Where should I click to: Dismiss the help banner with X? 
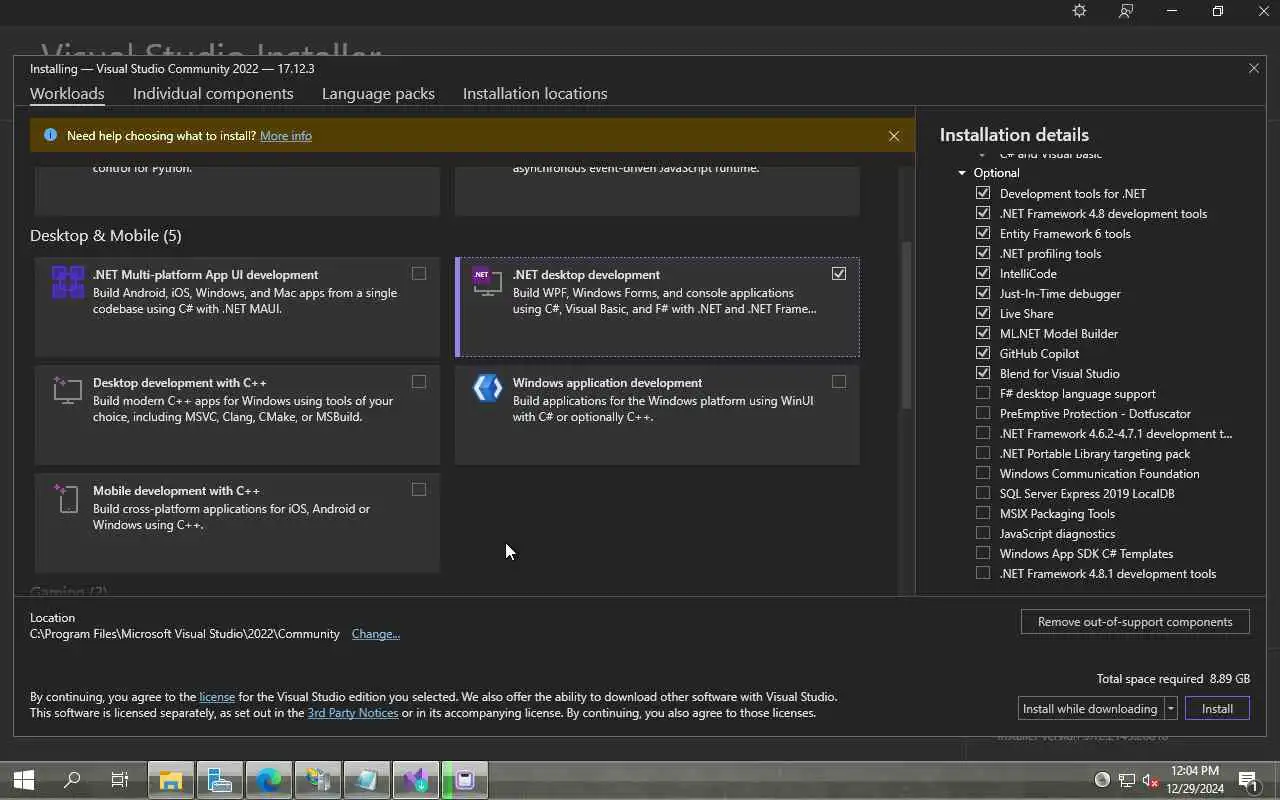(894, 136)
